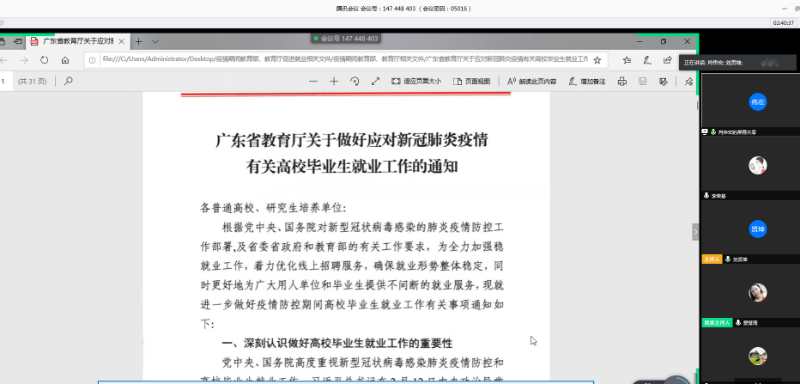The image size is (800, 384).
Task: Search in PDF with the magnifier icon
Action: click(68, 81)
